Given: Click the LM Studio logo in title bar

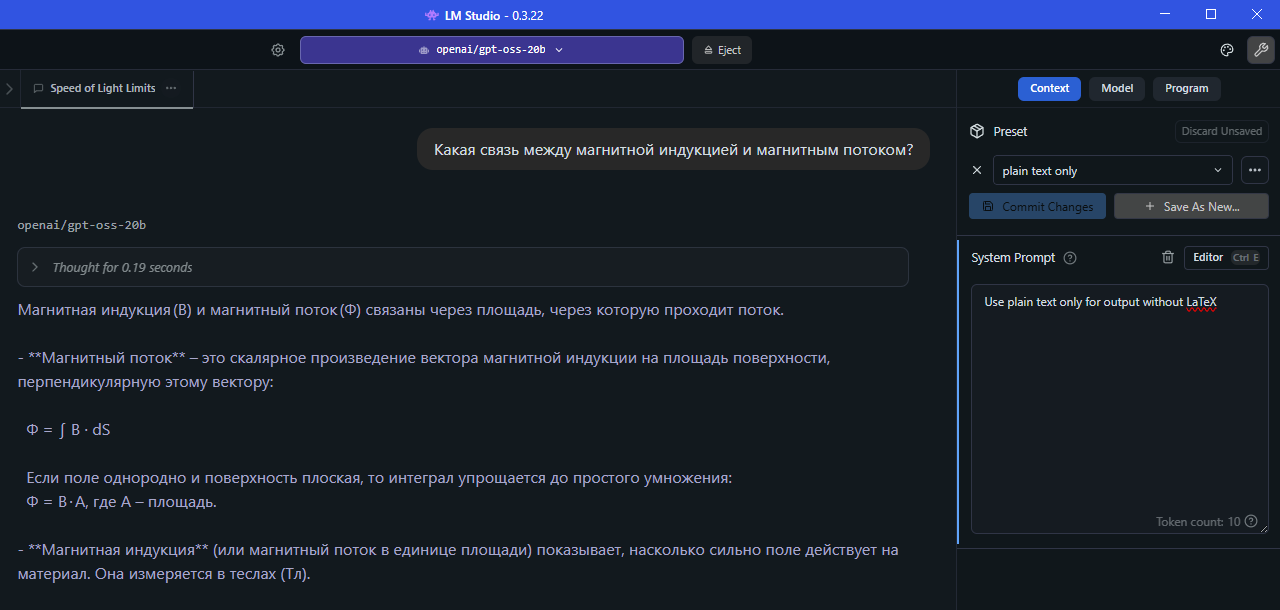Looking at the screenshot, I should (x=431, y=15).
